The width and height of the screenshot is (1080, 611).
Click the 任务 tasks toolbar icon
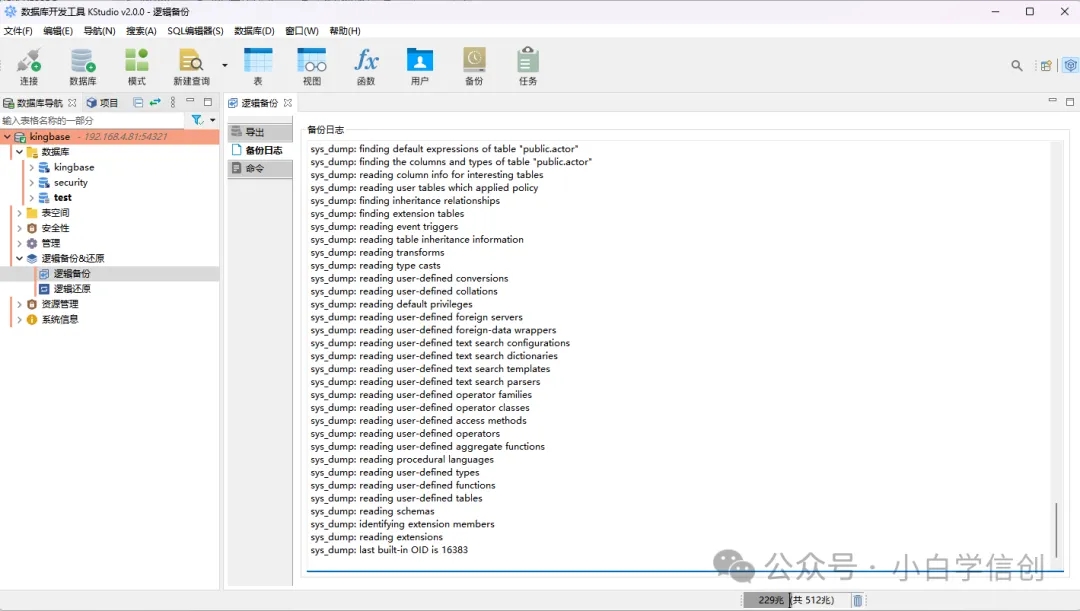coord(528,66)
